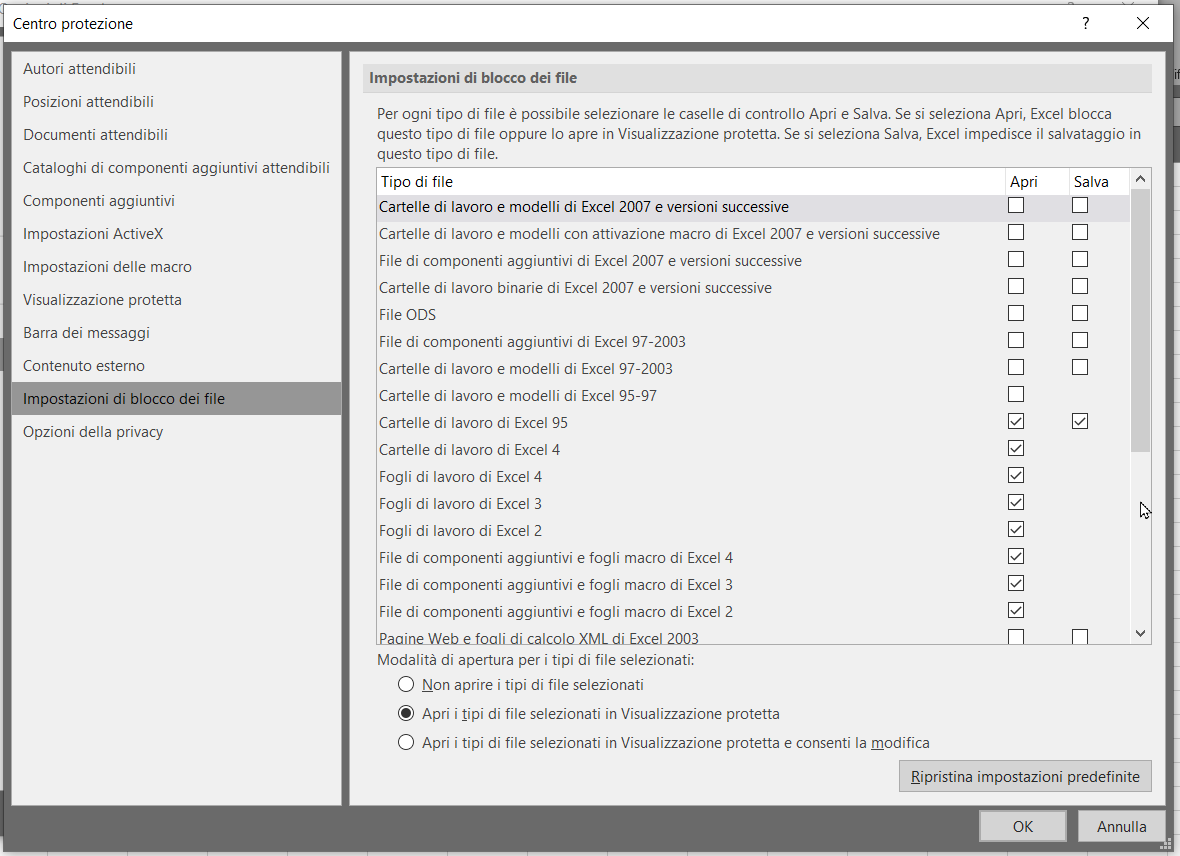1180x856 pixels.
Task: Go to Impostazioni delle macro
Action: tap(176, 267)
